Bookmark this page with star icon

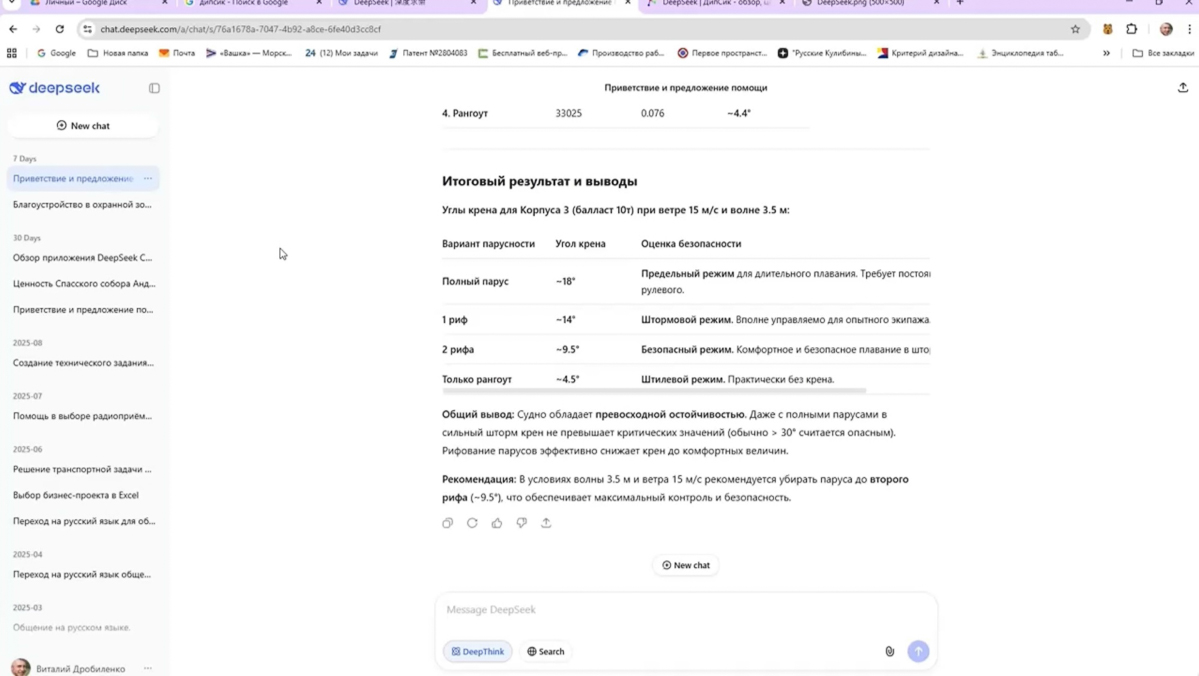pyautogui.click(x=1075, y=29)
